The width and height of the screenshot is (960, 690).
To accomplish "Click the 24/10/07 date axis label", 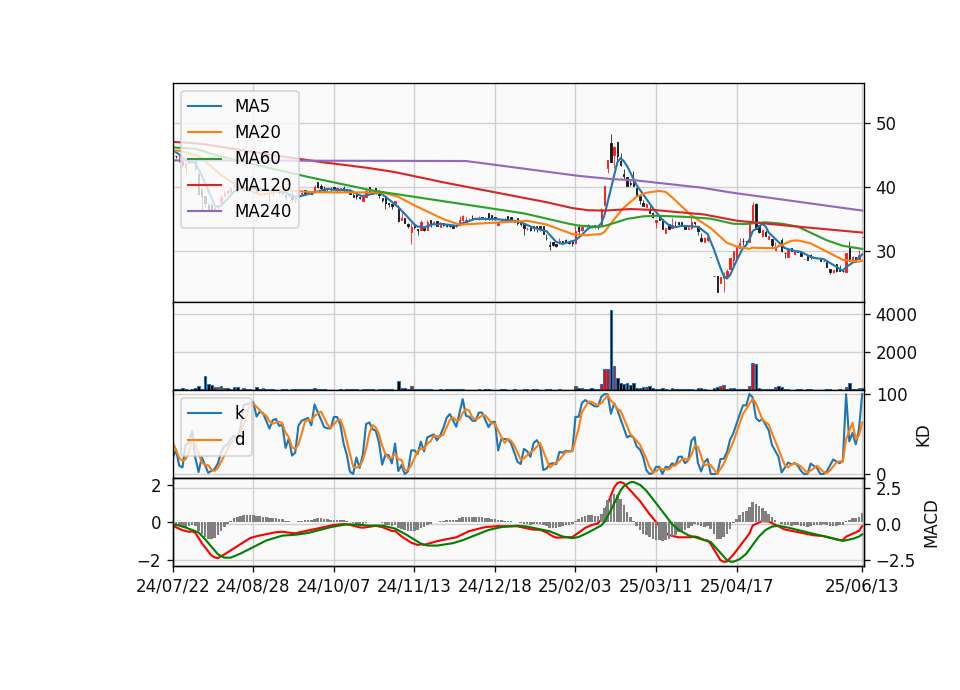I will tap(334, 587).
